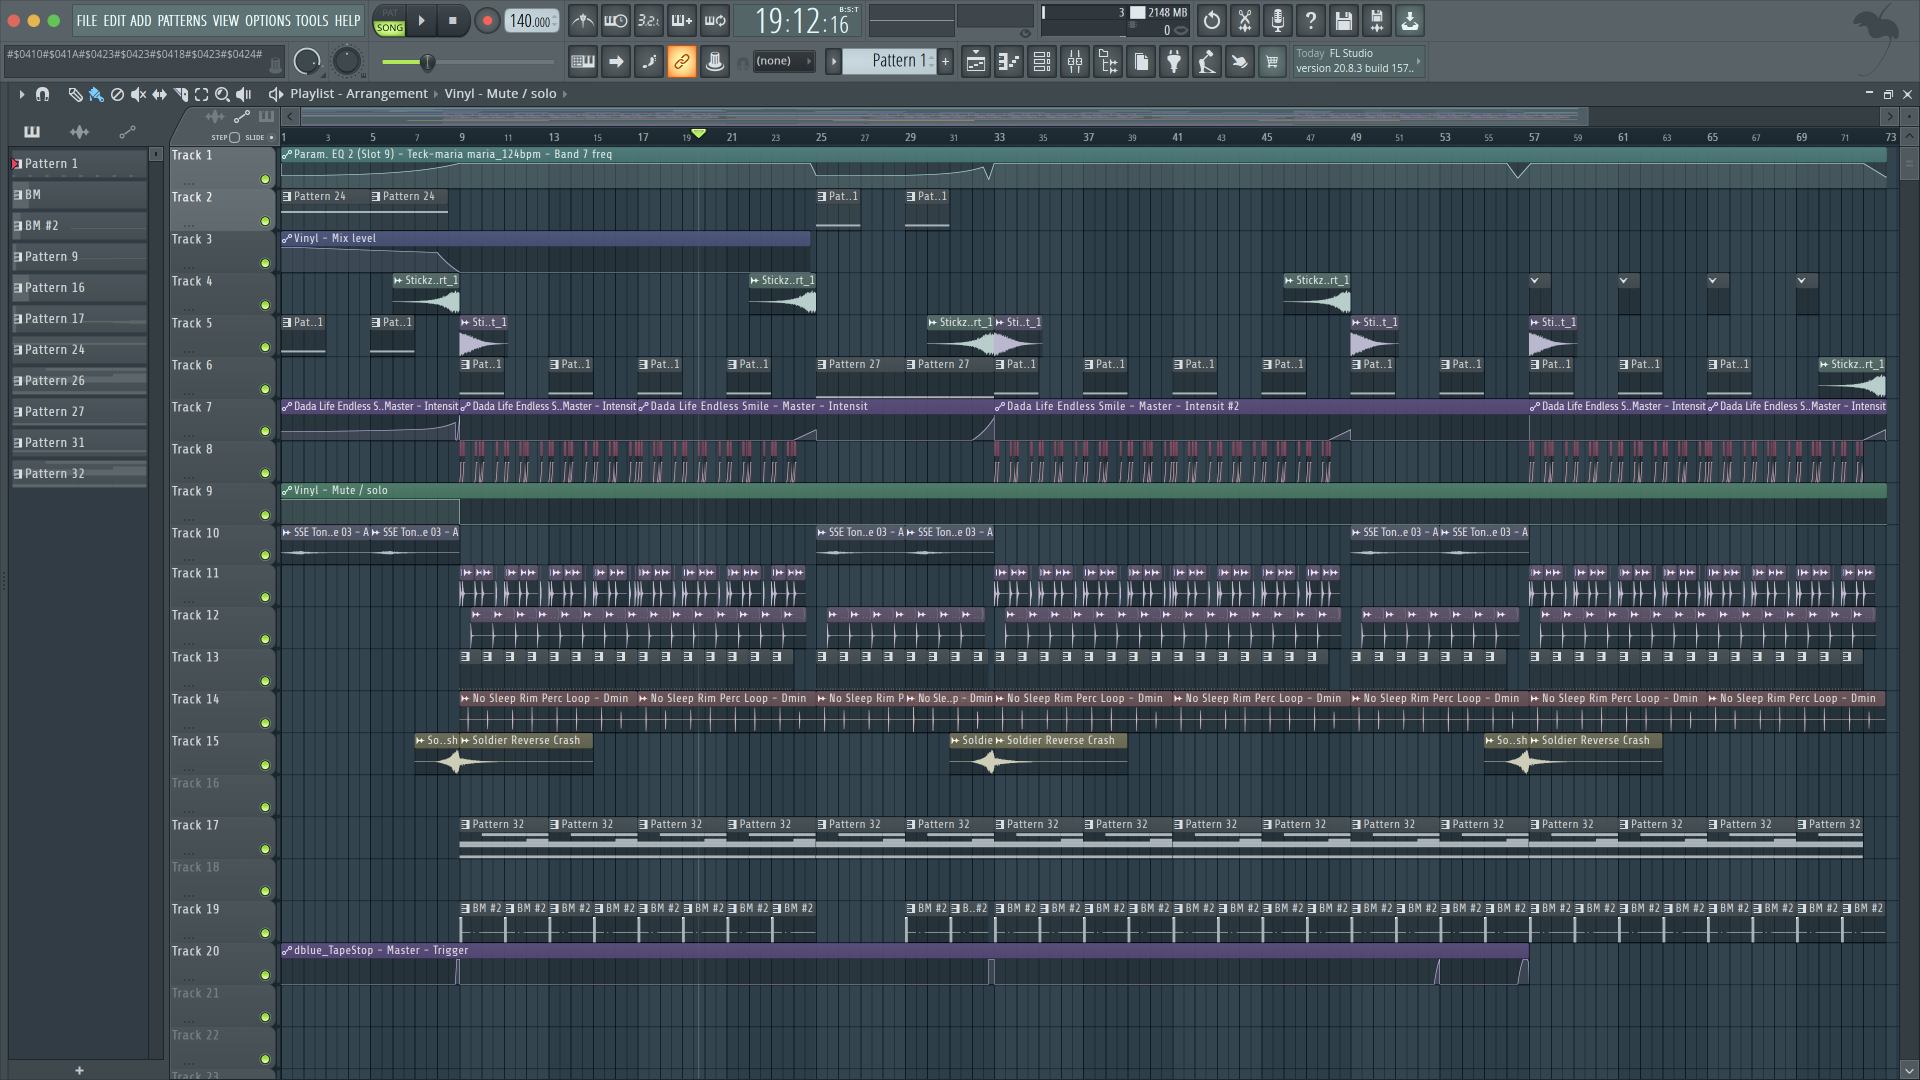Select the slice tool in playlist toolbar
This screenshot has width=1920, height=1080.
coord(181,94)
